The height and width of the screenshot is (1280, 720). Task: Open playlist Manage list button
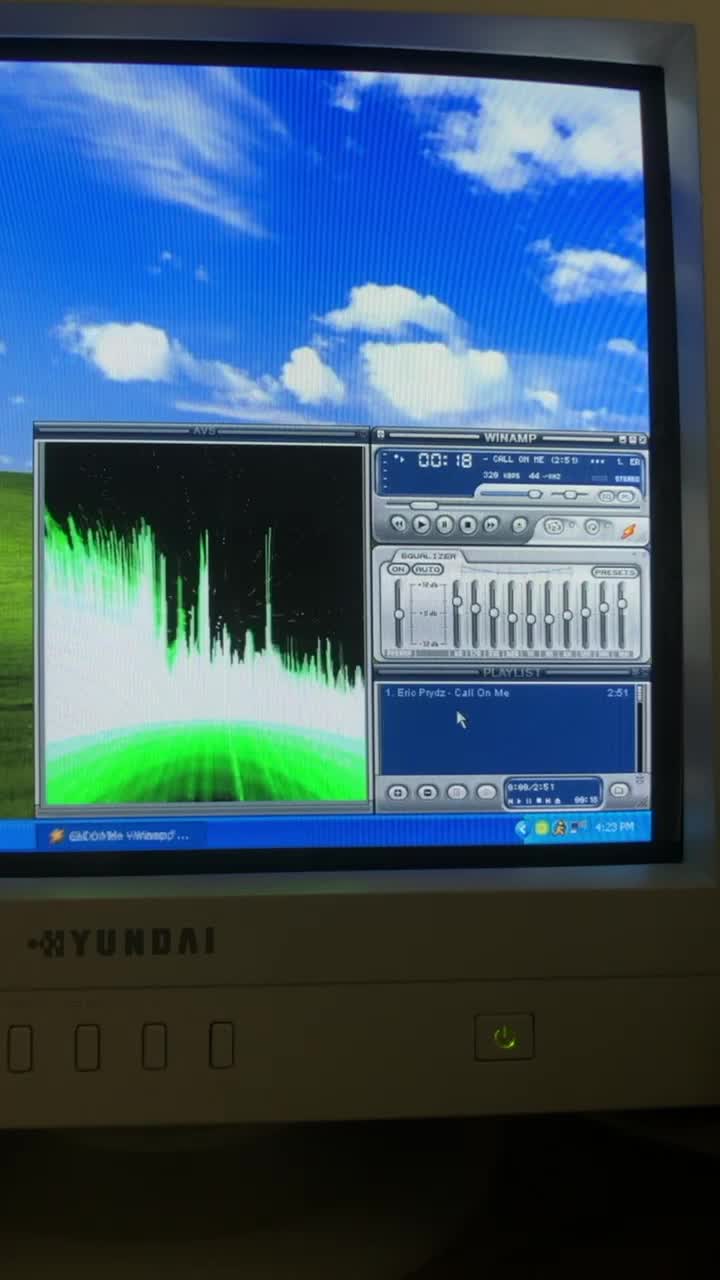click(x=619, y=790)
